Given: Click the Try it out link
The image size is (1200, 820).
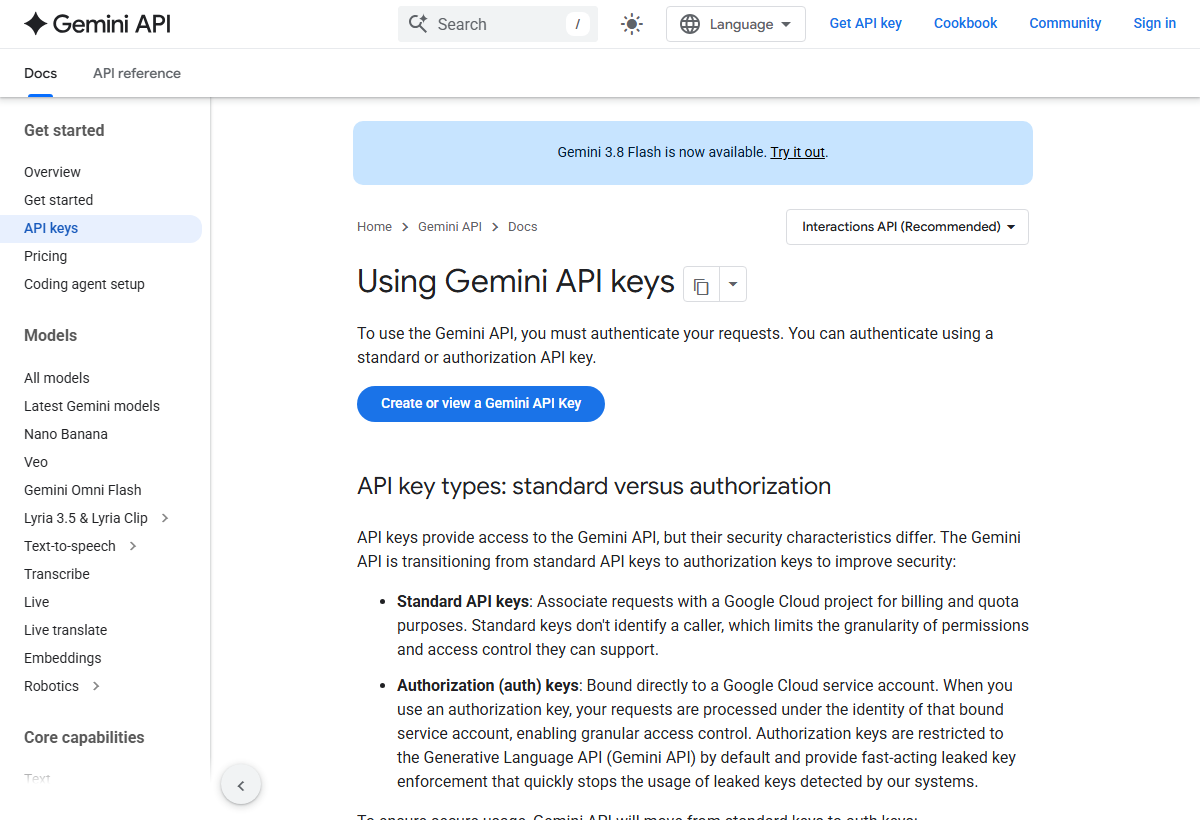Looking at the screenshot, I should click(798, 153).
